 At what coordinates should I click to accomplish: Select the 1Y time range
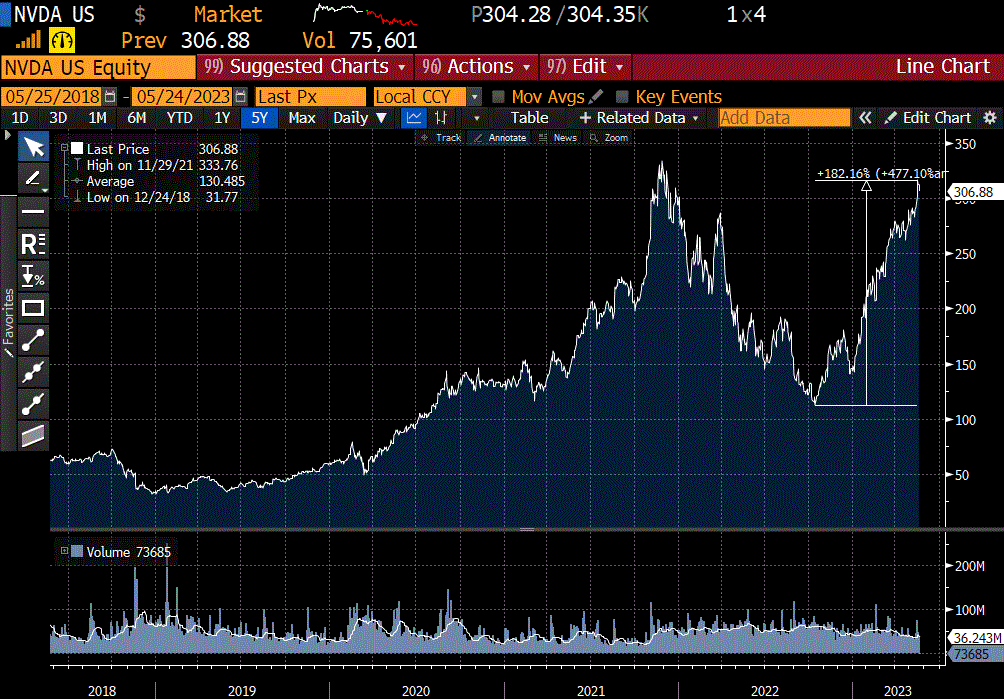[x=222, y=118]
